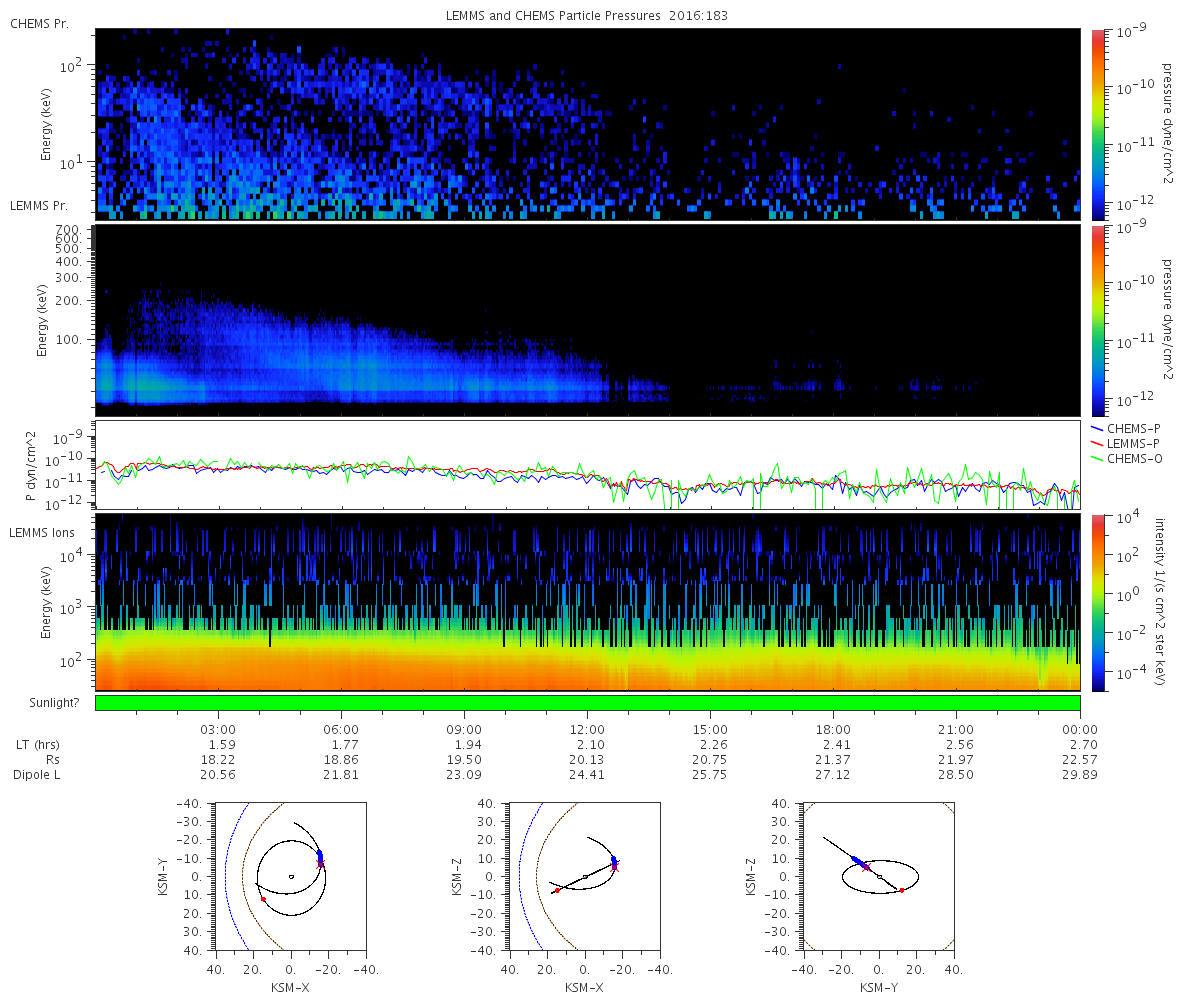Click the 'LEMMS Ions' panel label

(x=41, y=535)
